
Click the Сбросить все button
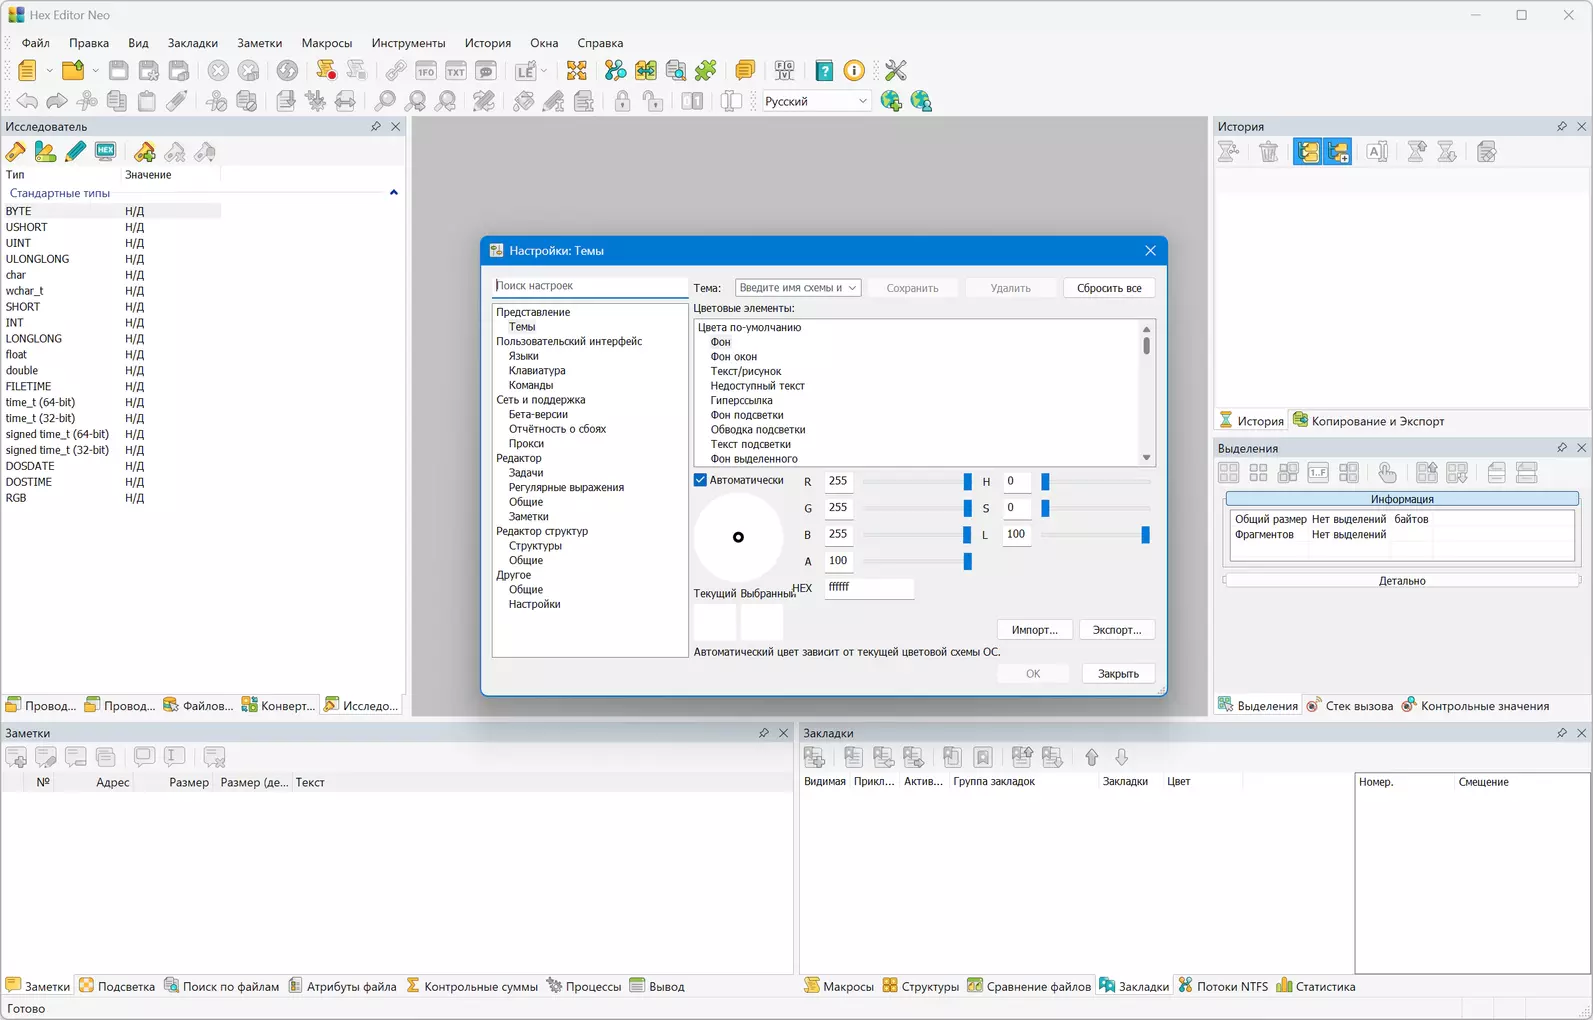click(1108, 288)
